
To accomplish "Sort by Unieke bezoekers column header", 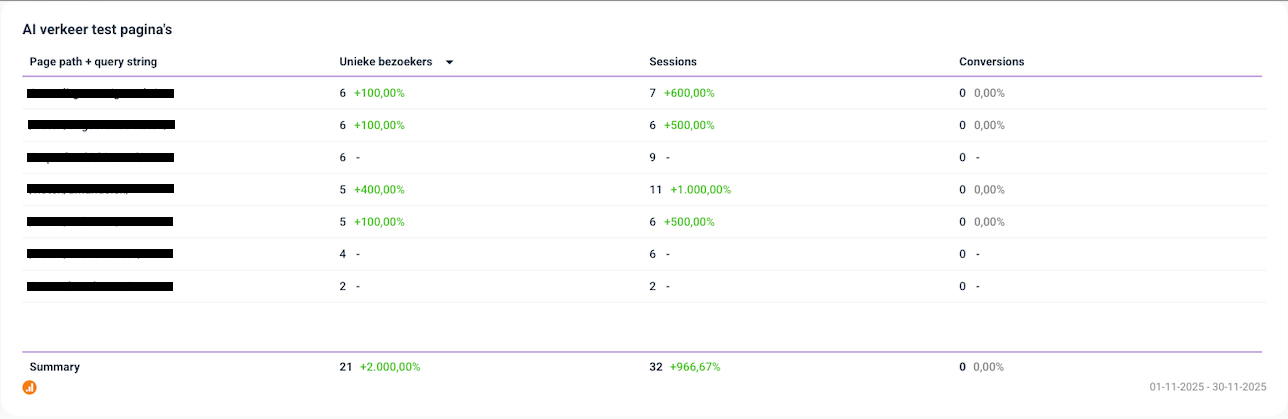I will click(x=386, y=62).
